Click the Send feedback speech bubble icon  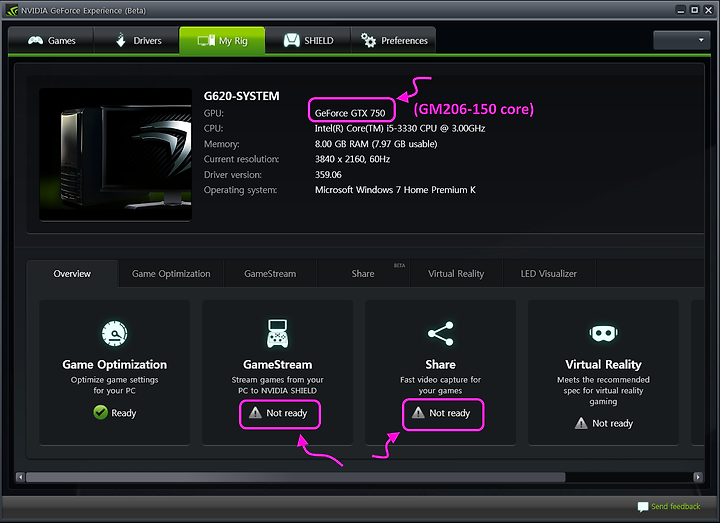click(642, 507)
